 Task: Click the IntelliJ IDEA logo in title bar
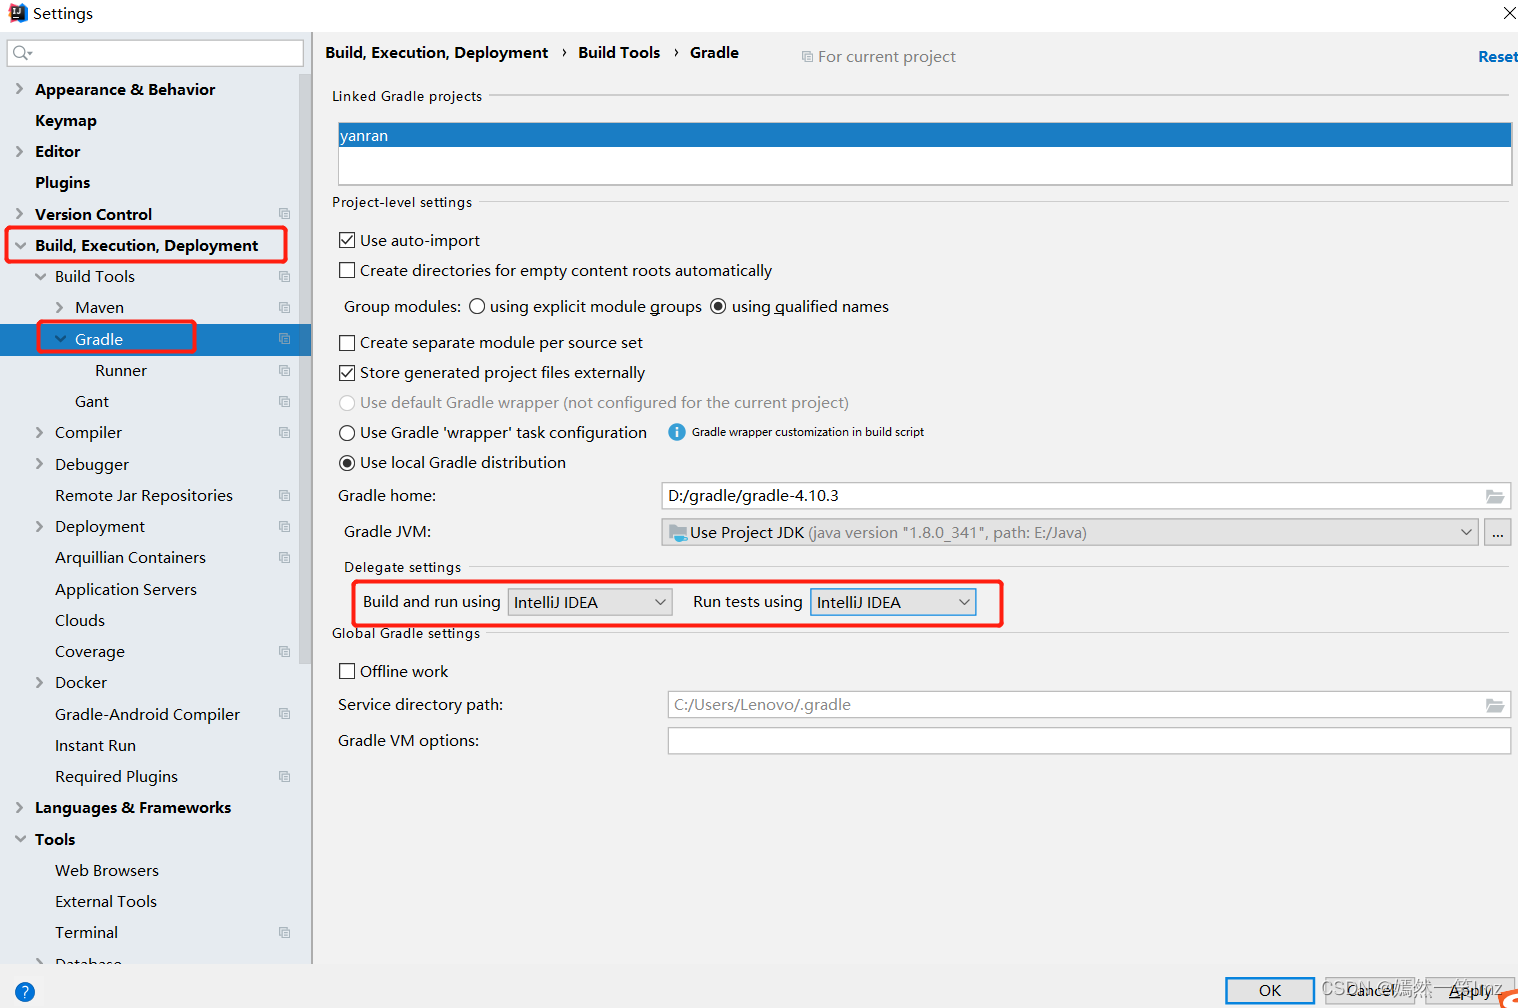pyautogui.click(x=17, y=13)
